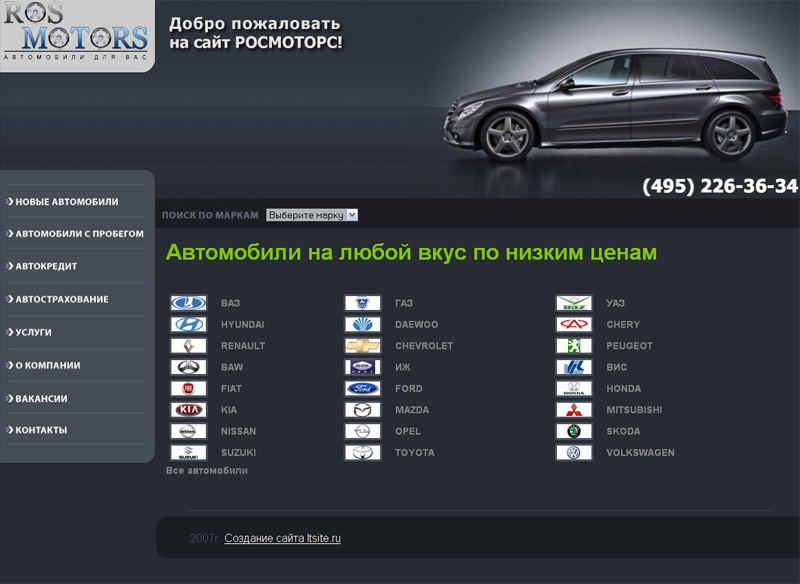This screenshot has width=800, height=584.
Task: Select the HONDA text link
Action: (624, 389)
